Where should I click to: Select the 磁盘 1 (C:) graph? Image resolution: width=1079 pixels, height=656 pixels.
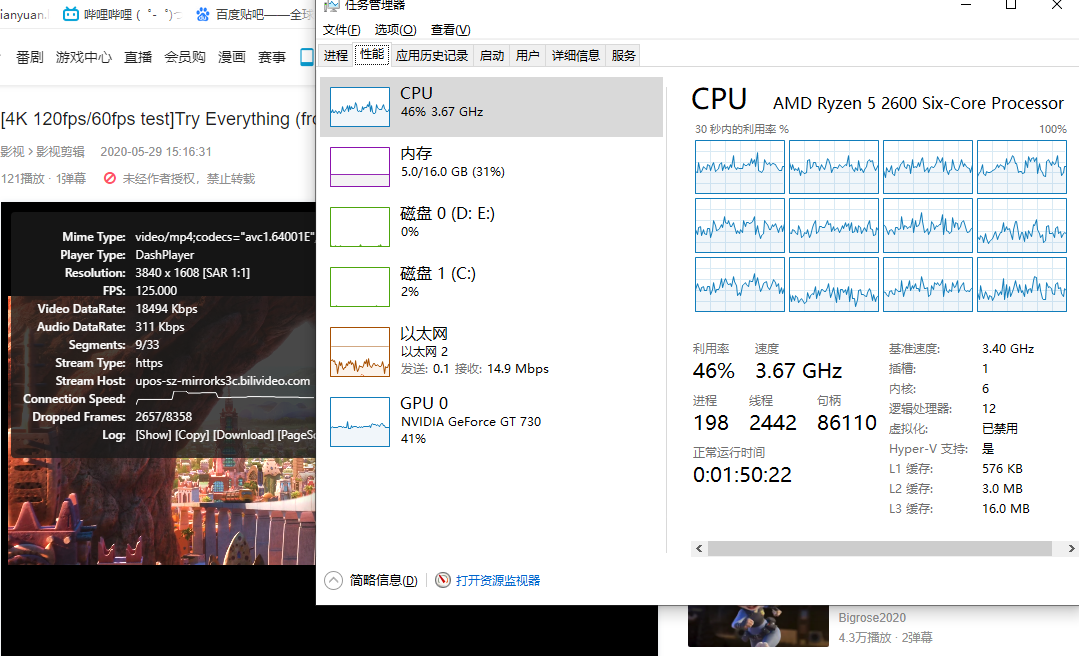coord(360,286)
